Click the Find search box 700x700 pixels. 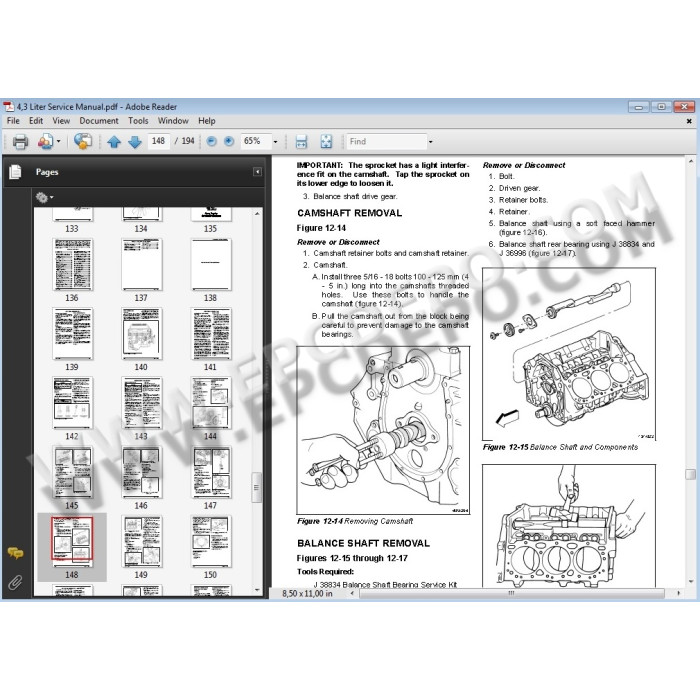387,142
